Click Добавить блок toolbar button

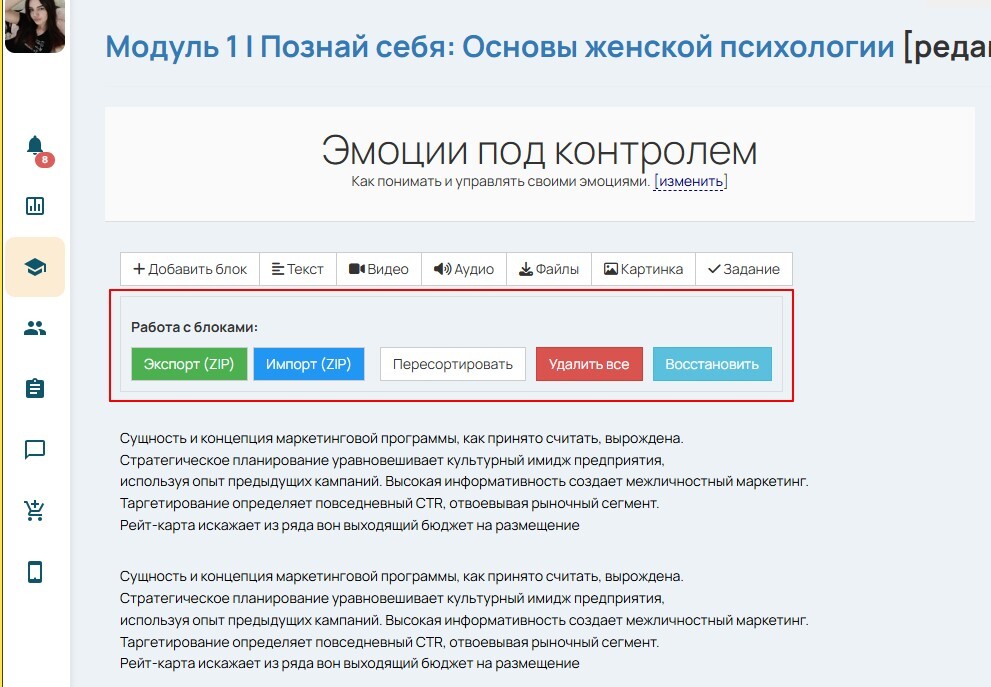tap(190, 269)
